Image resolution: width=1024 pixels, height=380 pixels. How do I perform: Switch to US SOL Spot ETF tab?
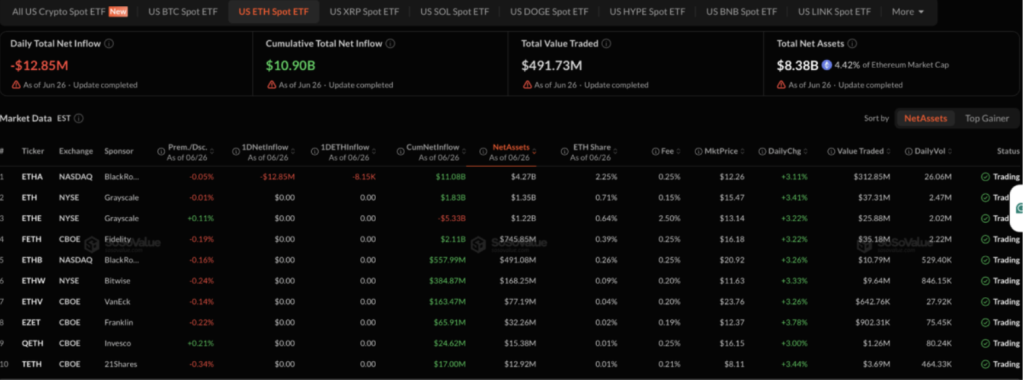click(x=454, y=12)
